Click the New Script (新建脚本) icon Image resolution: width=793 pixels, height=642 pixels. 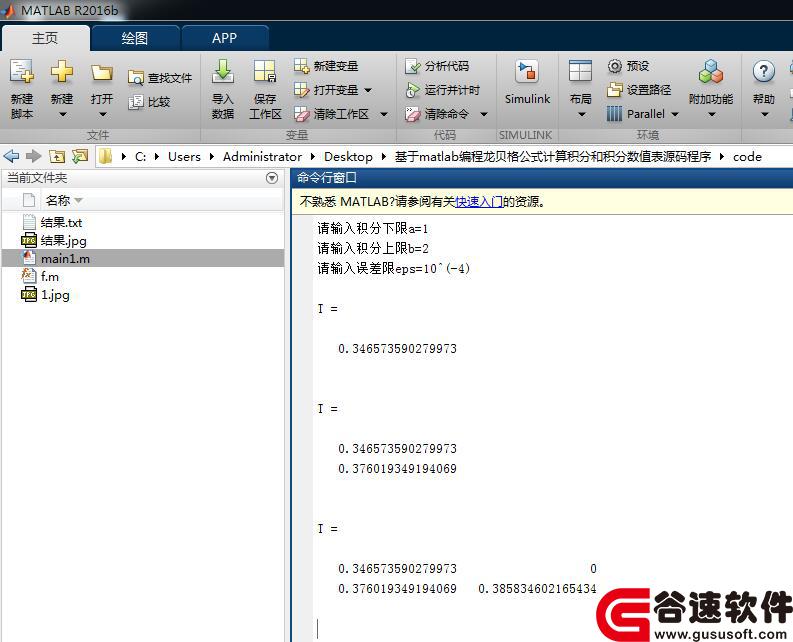22,72
